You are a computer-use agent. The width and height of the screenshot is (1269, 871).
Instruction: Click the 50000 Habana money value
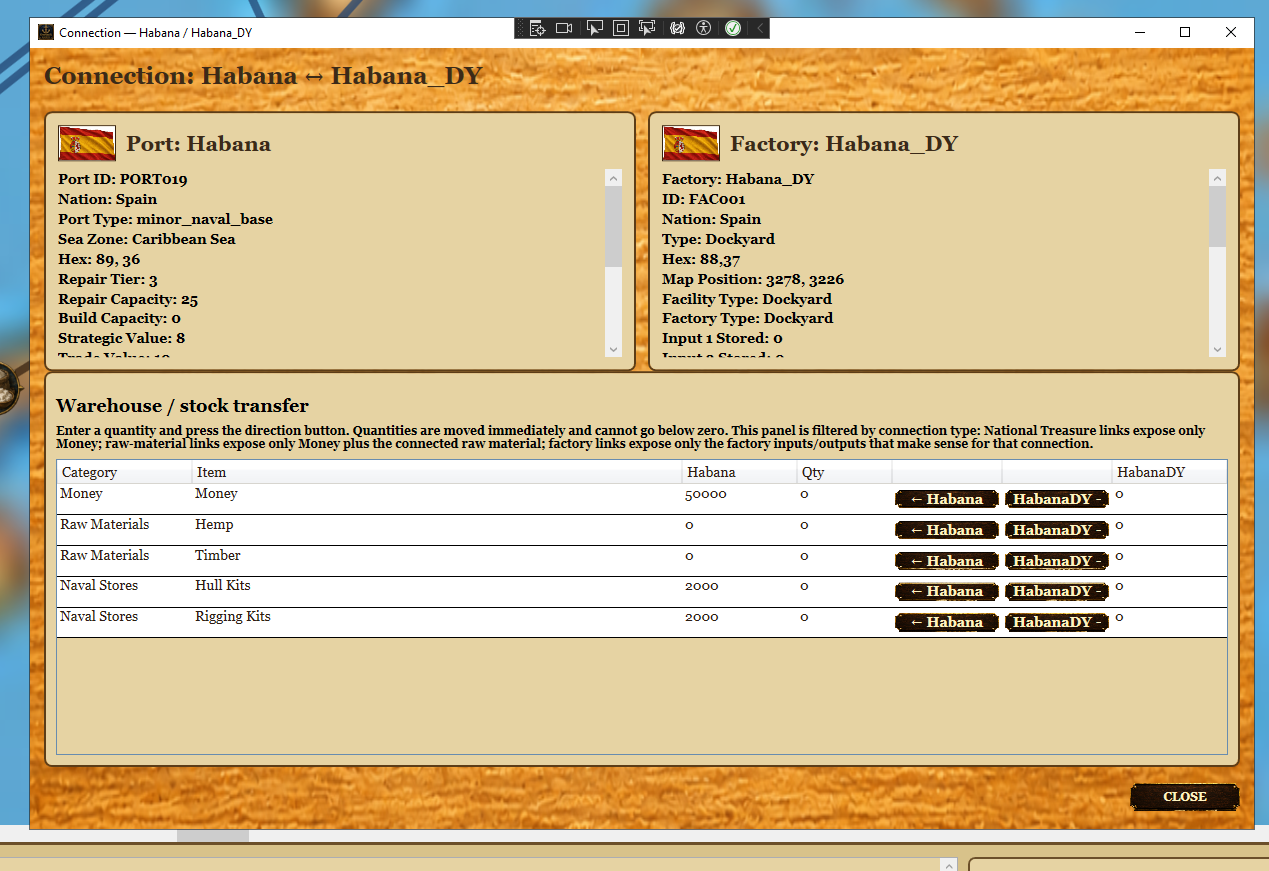pyautogui.click(x=706, y=495)
